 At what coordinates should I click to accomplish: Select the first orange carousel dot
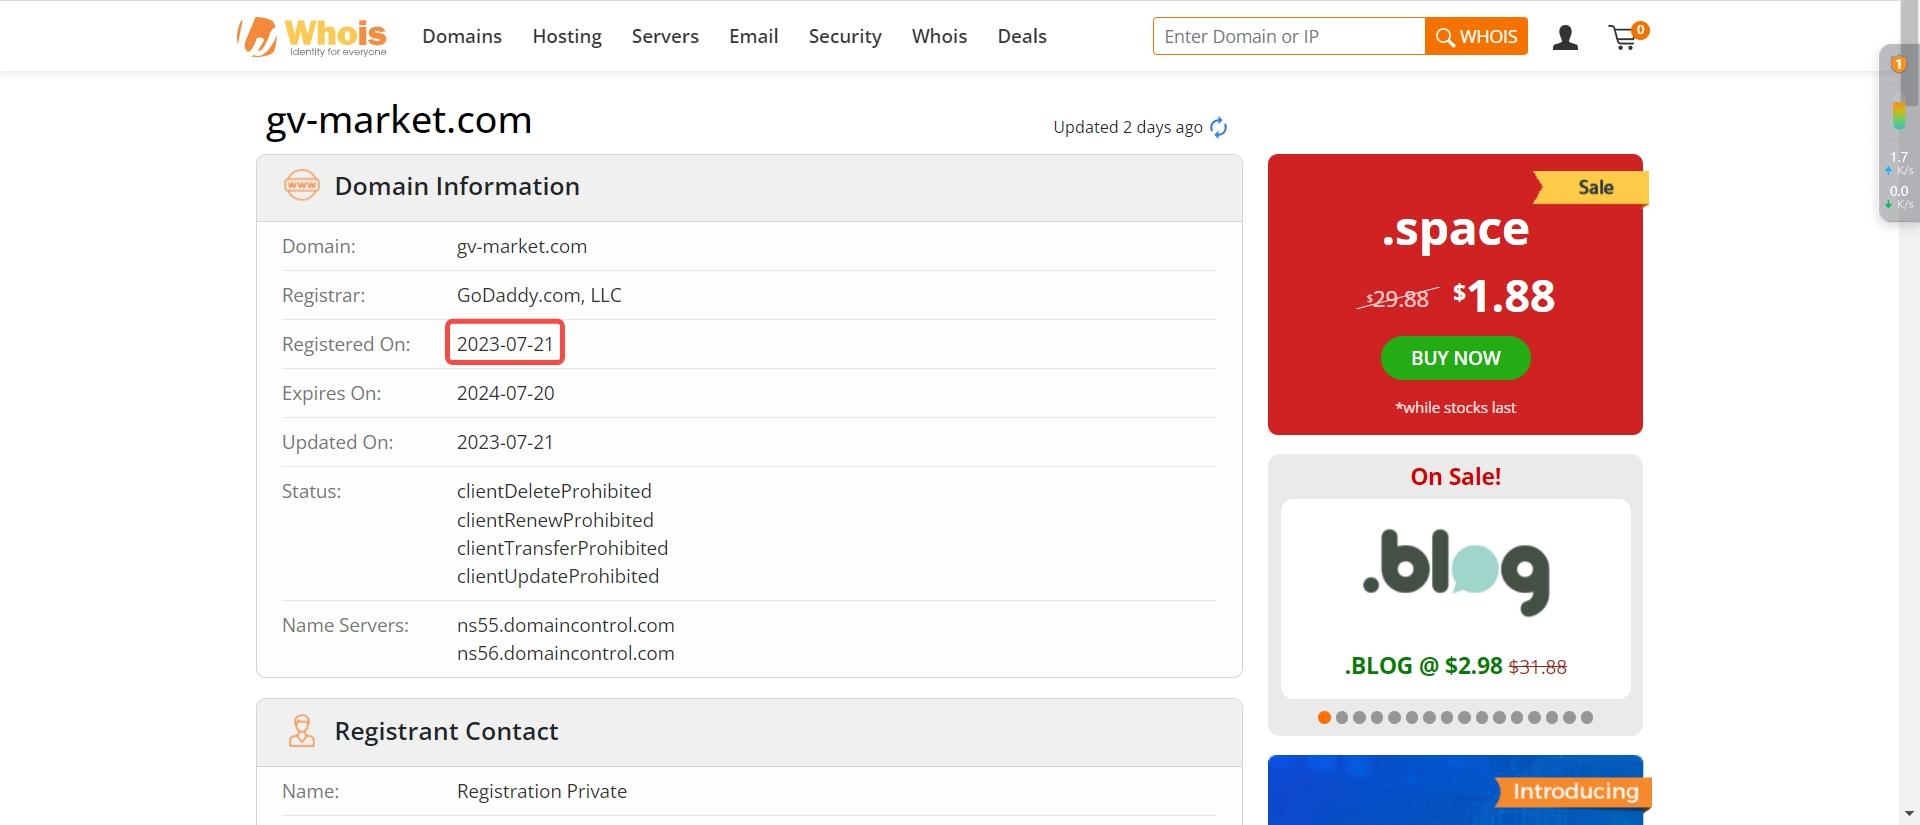tap(1324, 717)
